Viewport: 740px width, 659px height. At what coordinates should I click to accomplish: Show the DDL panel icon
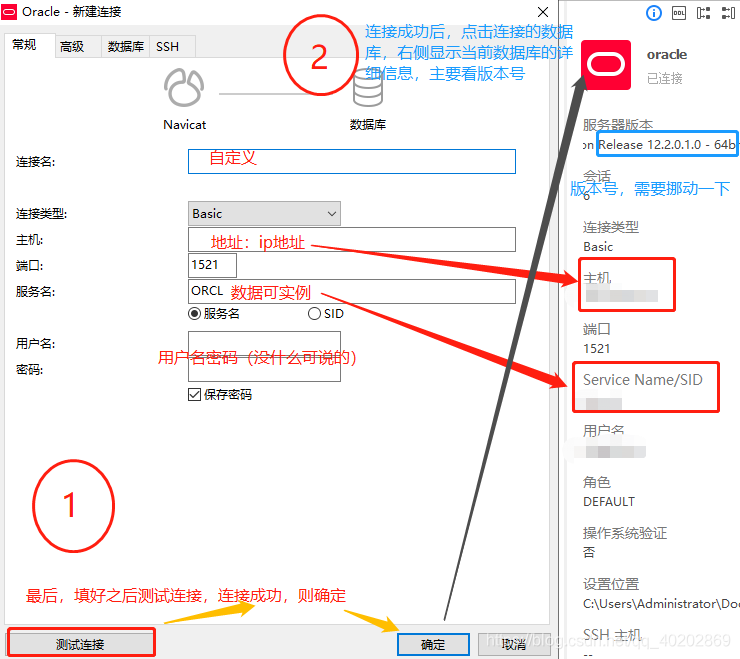tap(679, 13)
